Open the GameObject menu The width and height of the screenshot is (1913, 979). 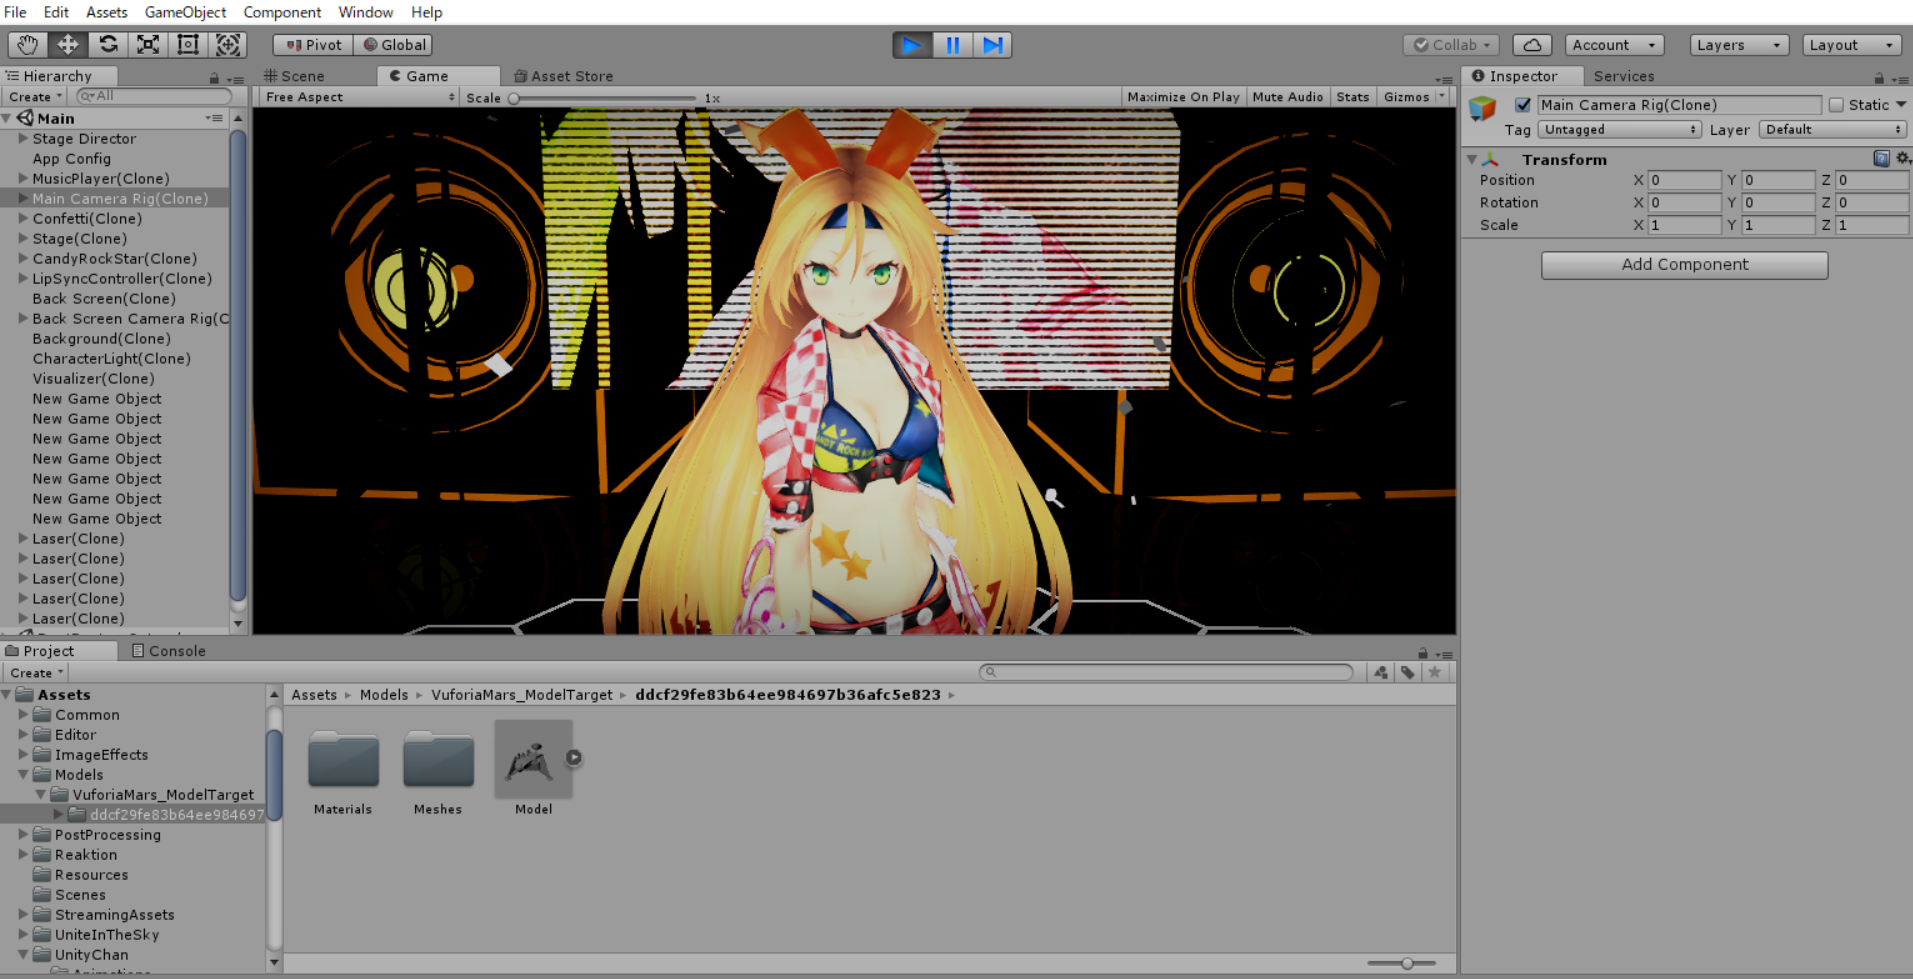tap(184, 12)
